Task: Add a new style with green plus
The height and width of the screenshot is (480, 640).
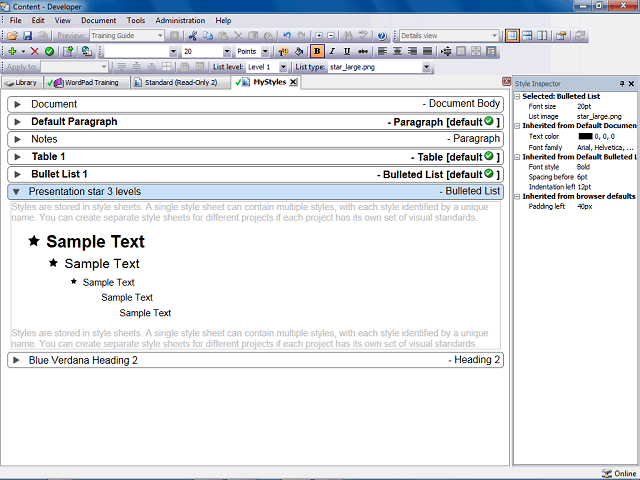Action: click(x=12, y=51)
